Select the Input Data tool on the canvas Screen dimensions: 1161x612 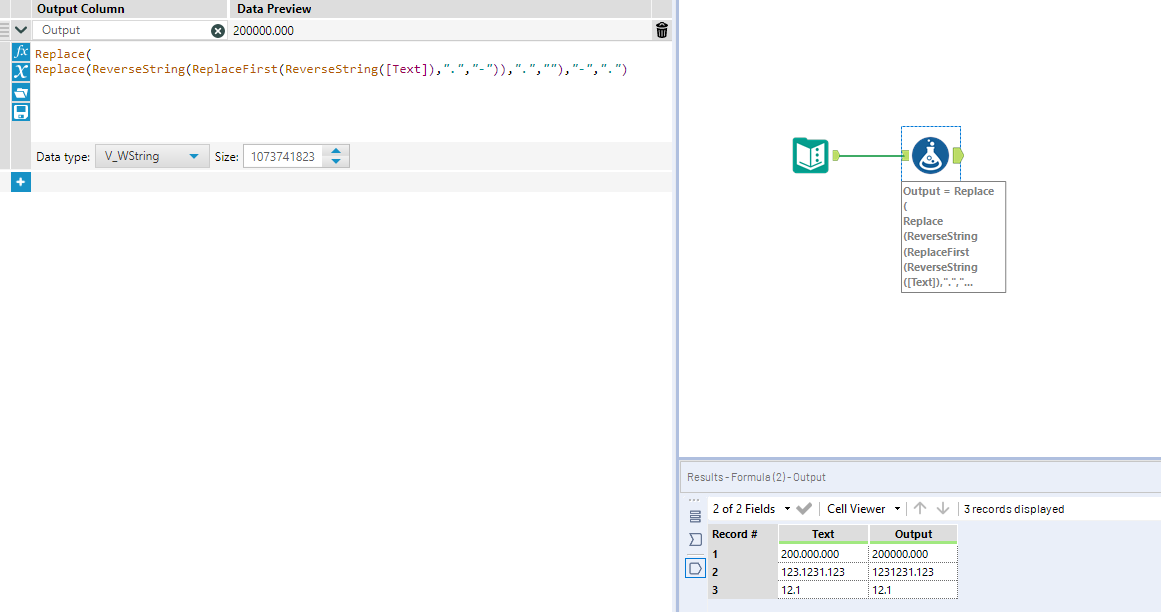(x=809, y=157)
